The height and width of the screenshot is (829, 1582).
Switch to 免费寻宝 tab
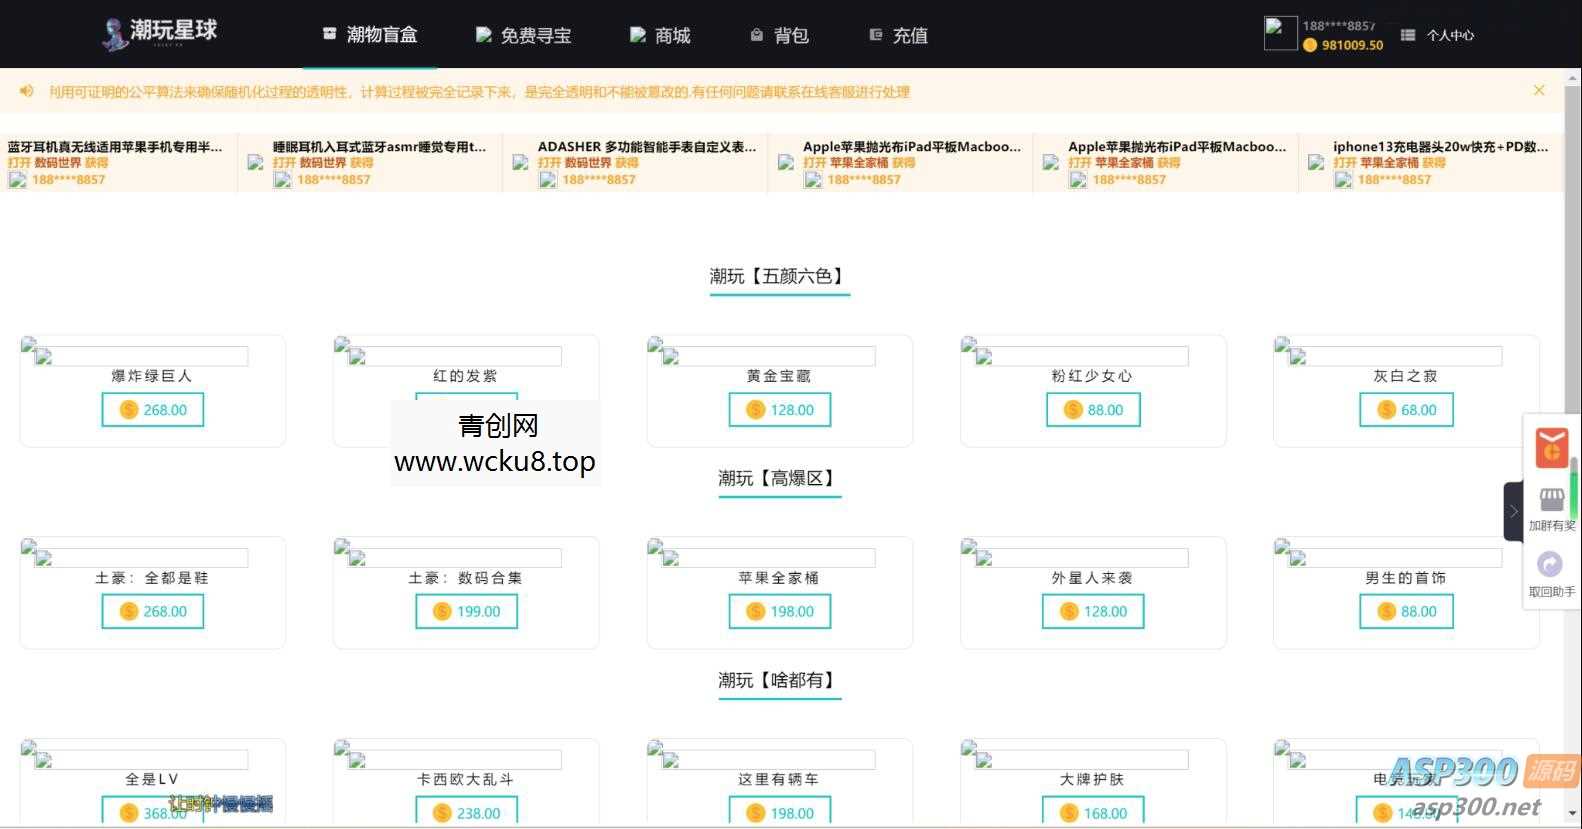tap(523, 35)
